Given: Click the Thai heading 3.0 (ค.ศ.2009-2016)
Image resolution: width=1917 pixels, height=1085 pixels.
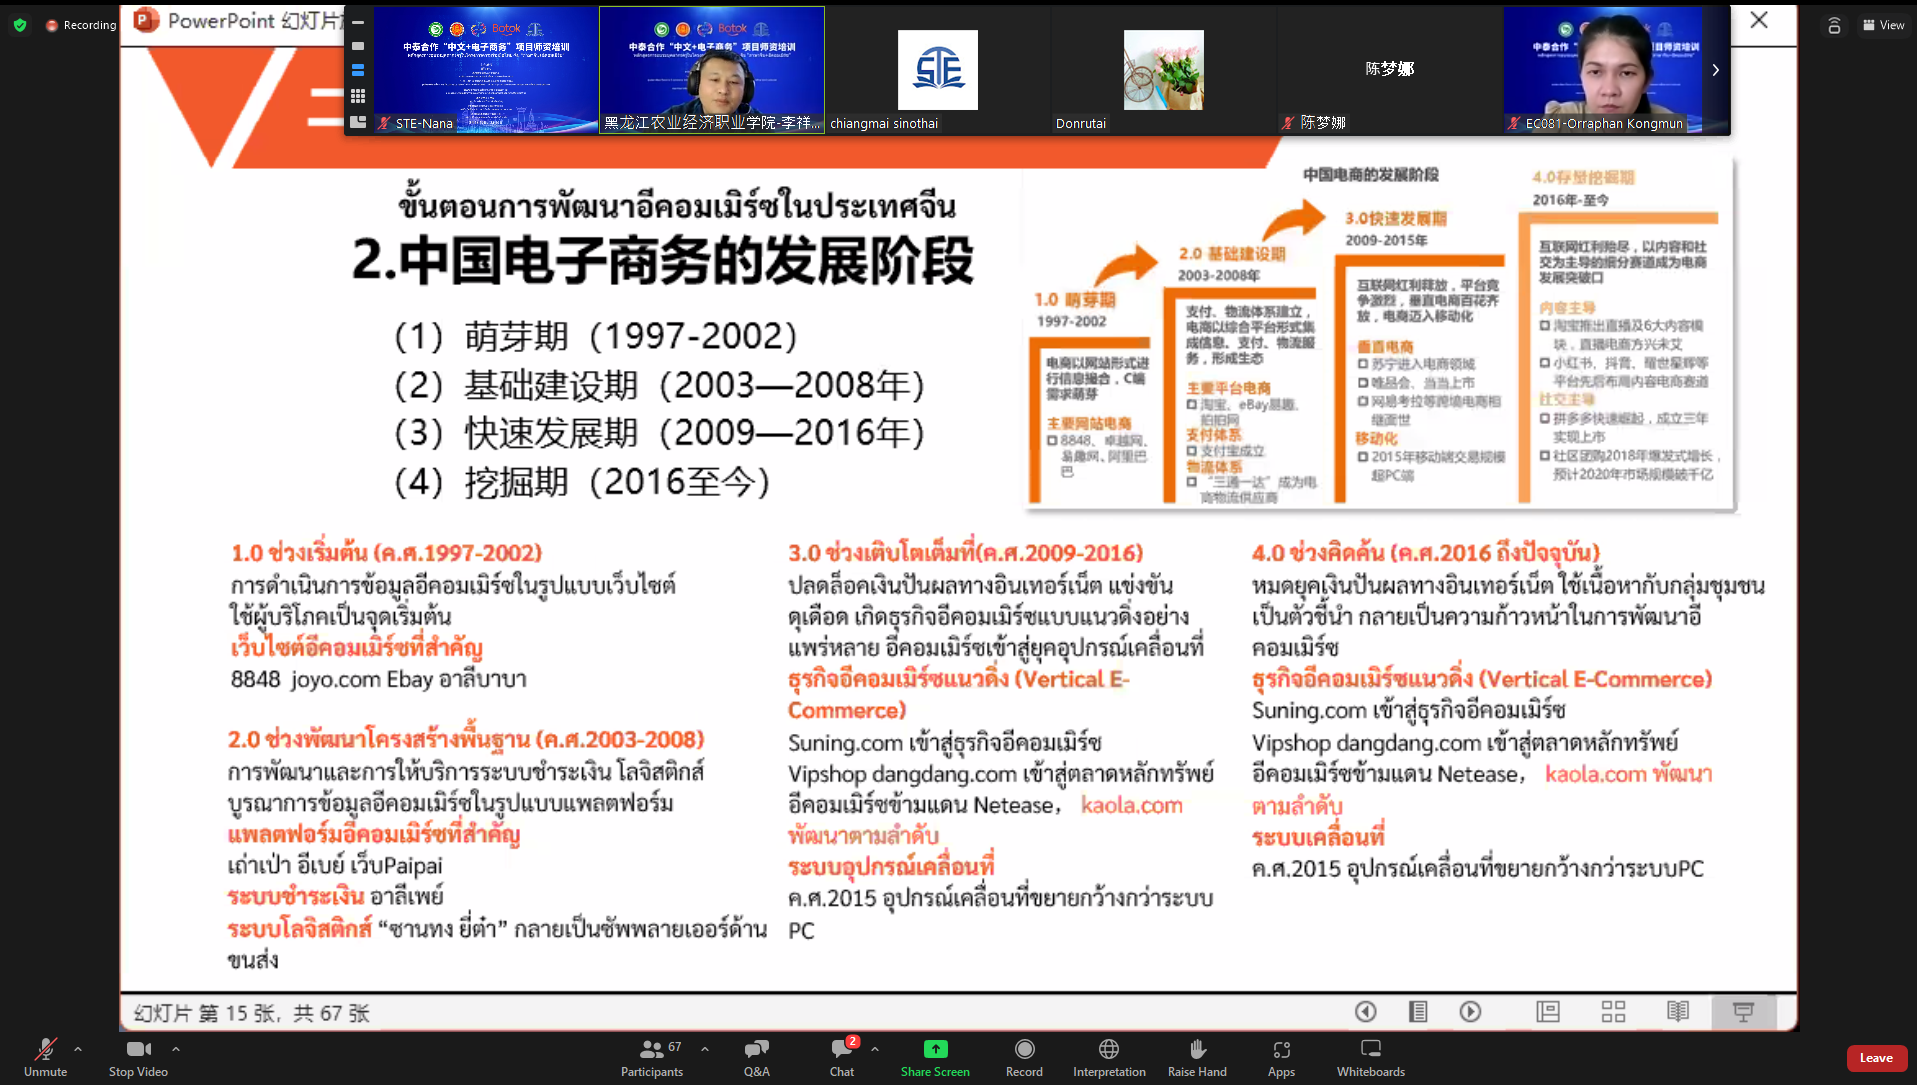Looking at the screenshot, I should click(966, 553).
